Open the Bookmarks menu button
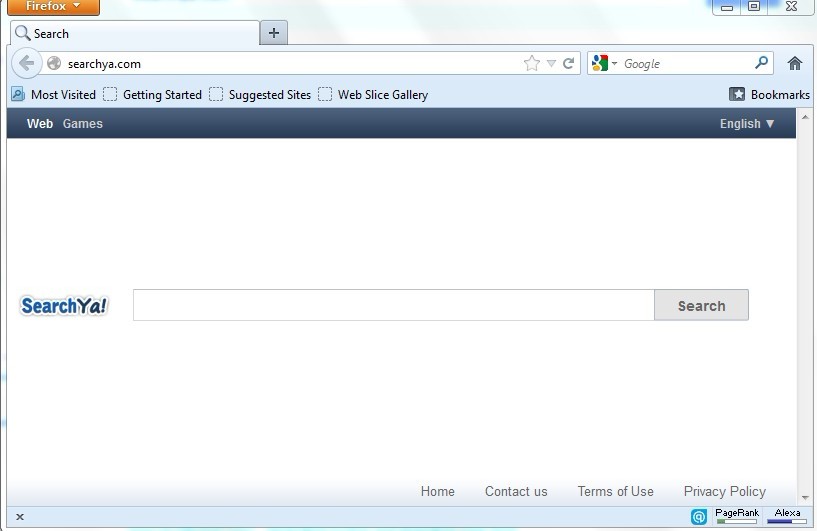The height and width of the screenshot is (531, 817). pyautogui.click(x=769, y=94)
